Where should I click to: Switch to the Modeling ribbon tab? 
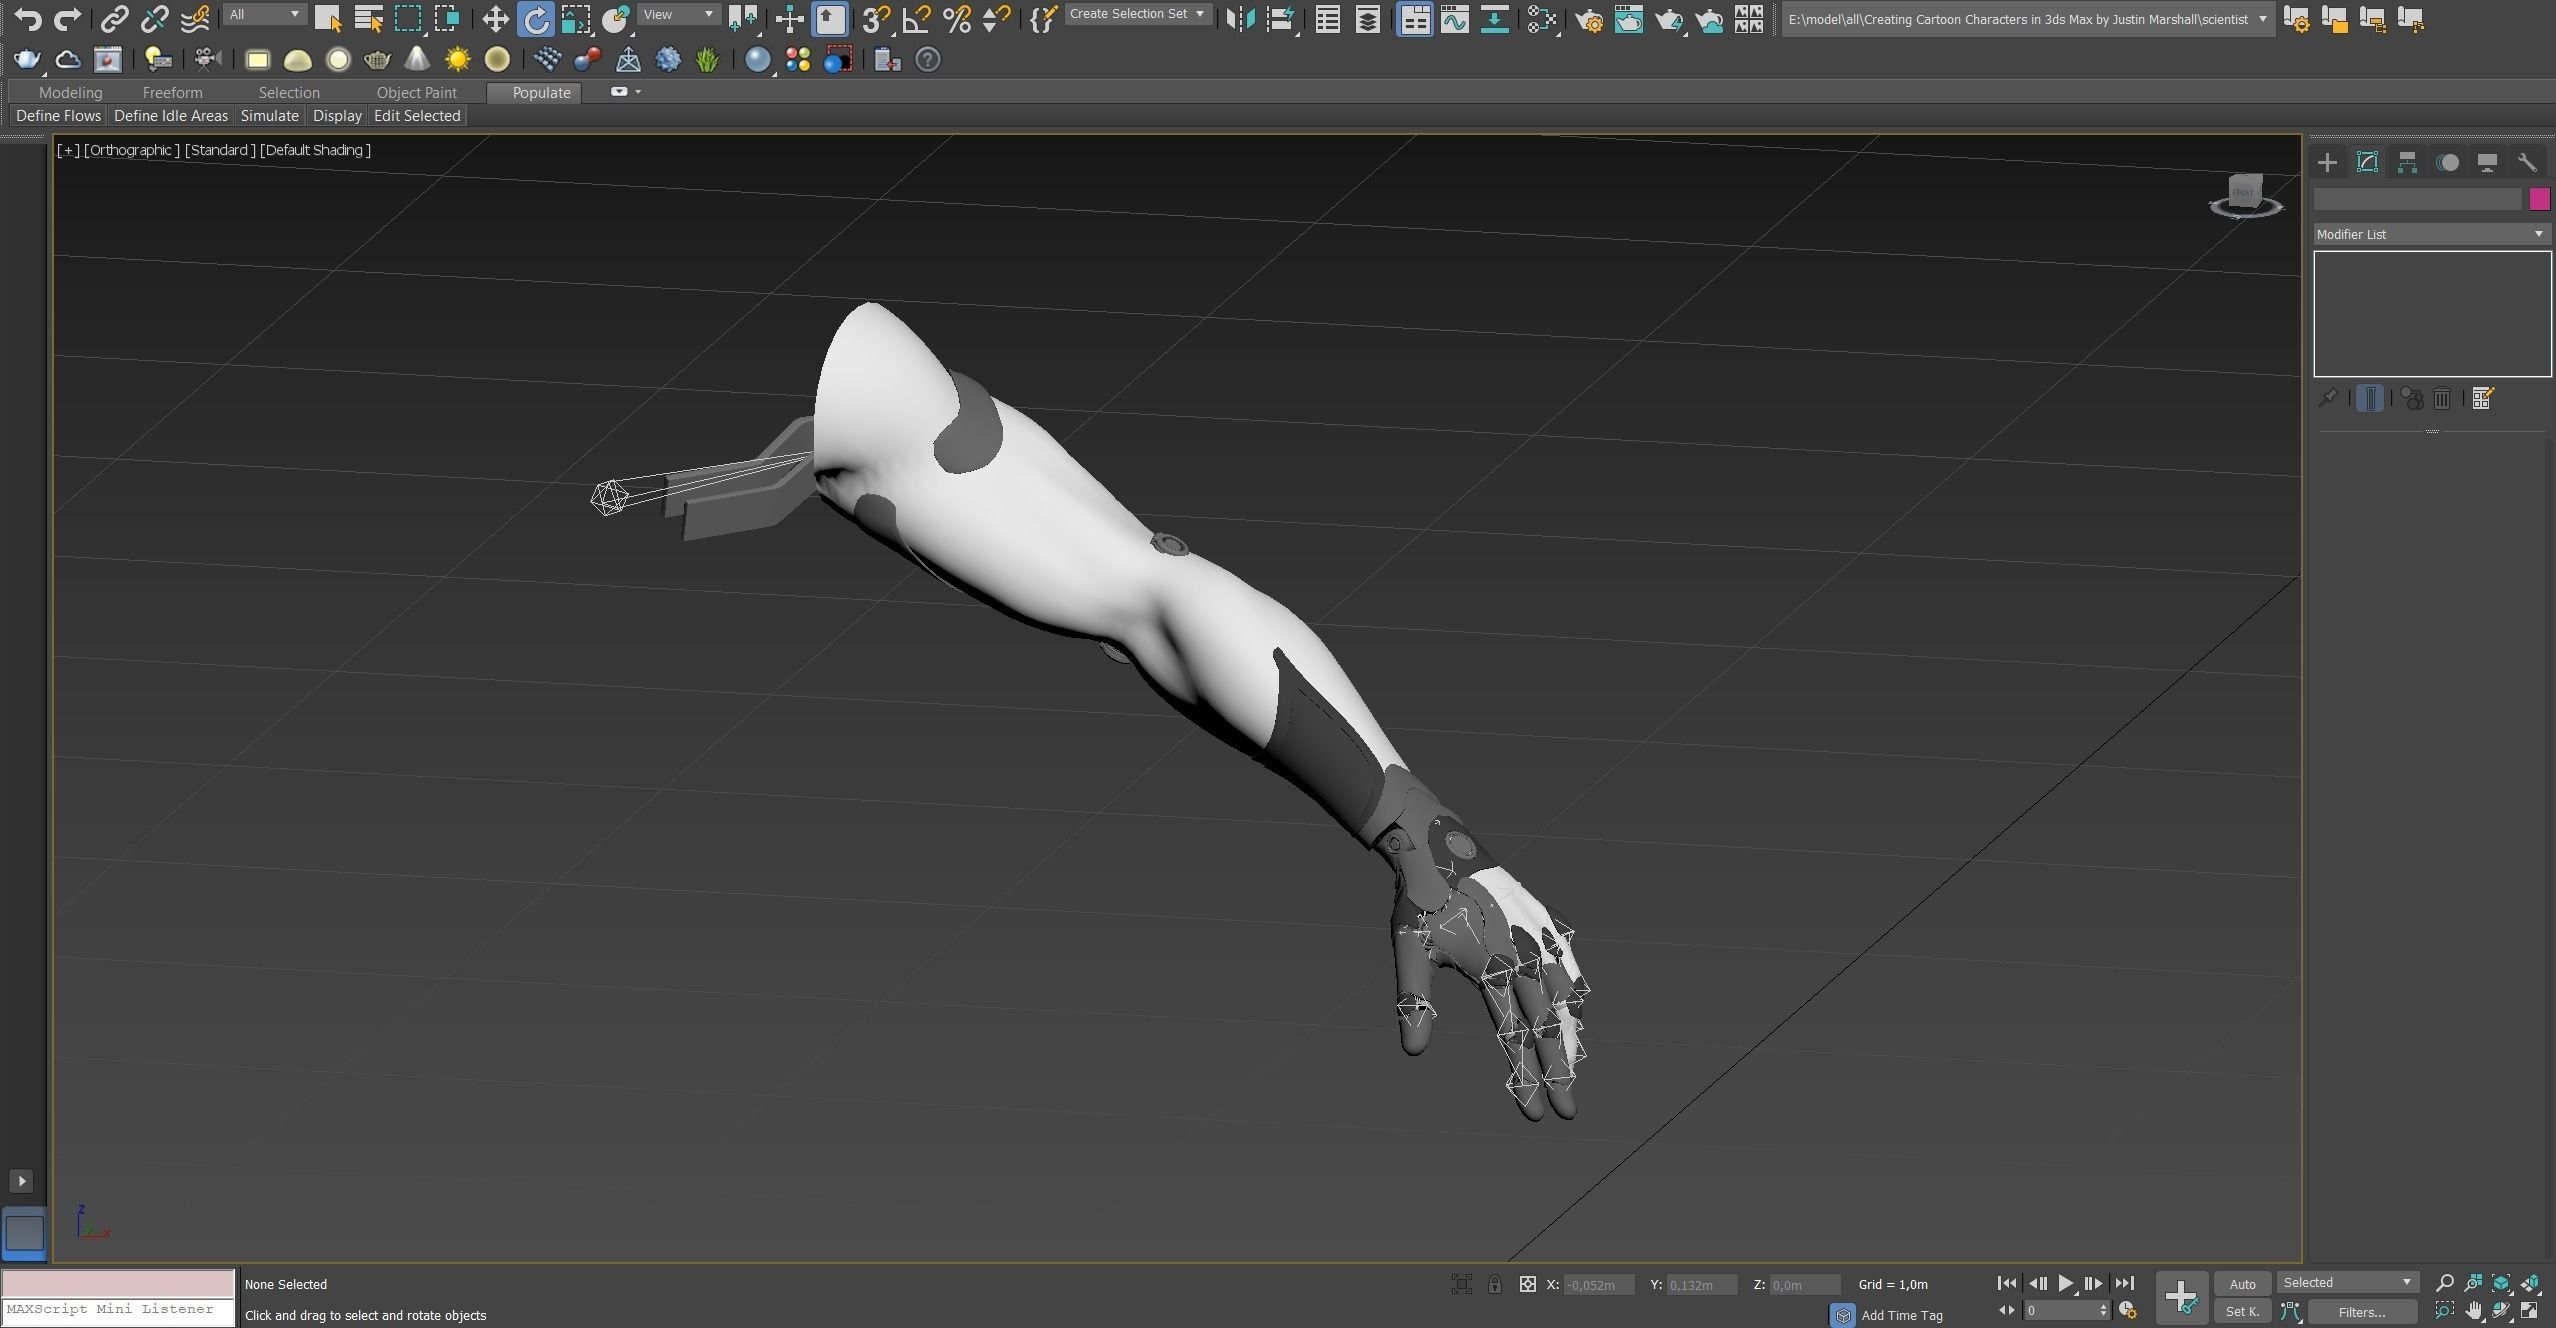tap(69, 92)
